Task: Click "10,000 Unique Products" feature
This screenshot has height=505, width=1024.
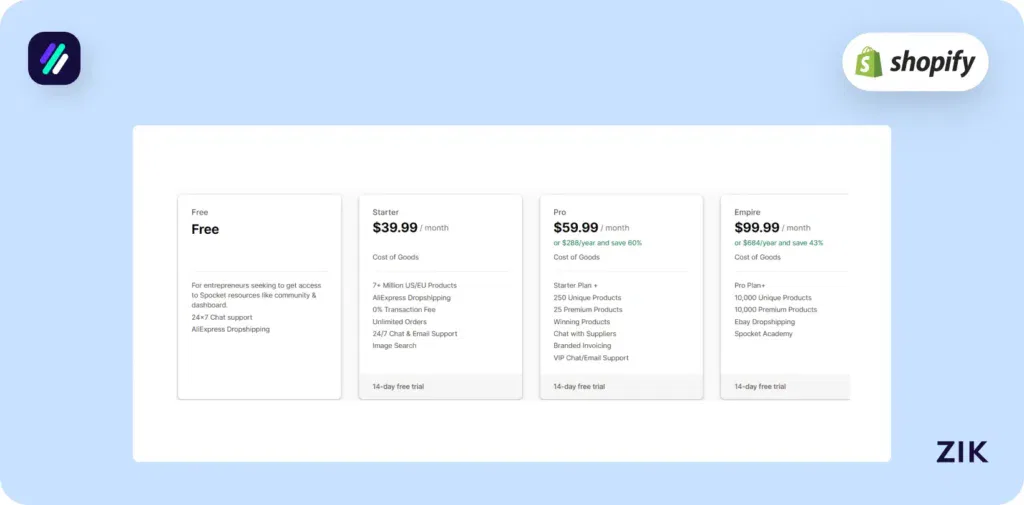Action: point(773,298)
